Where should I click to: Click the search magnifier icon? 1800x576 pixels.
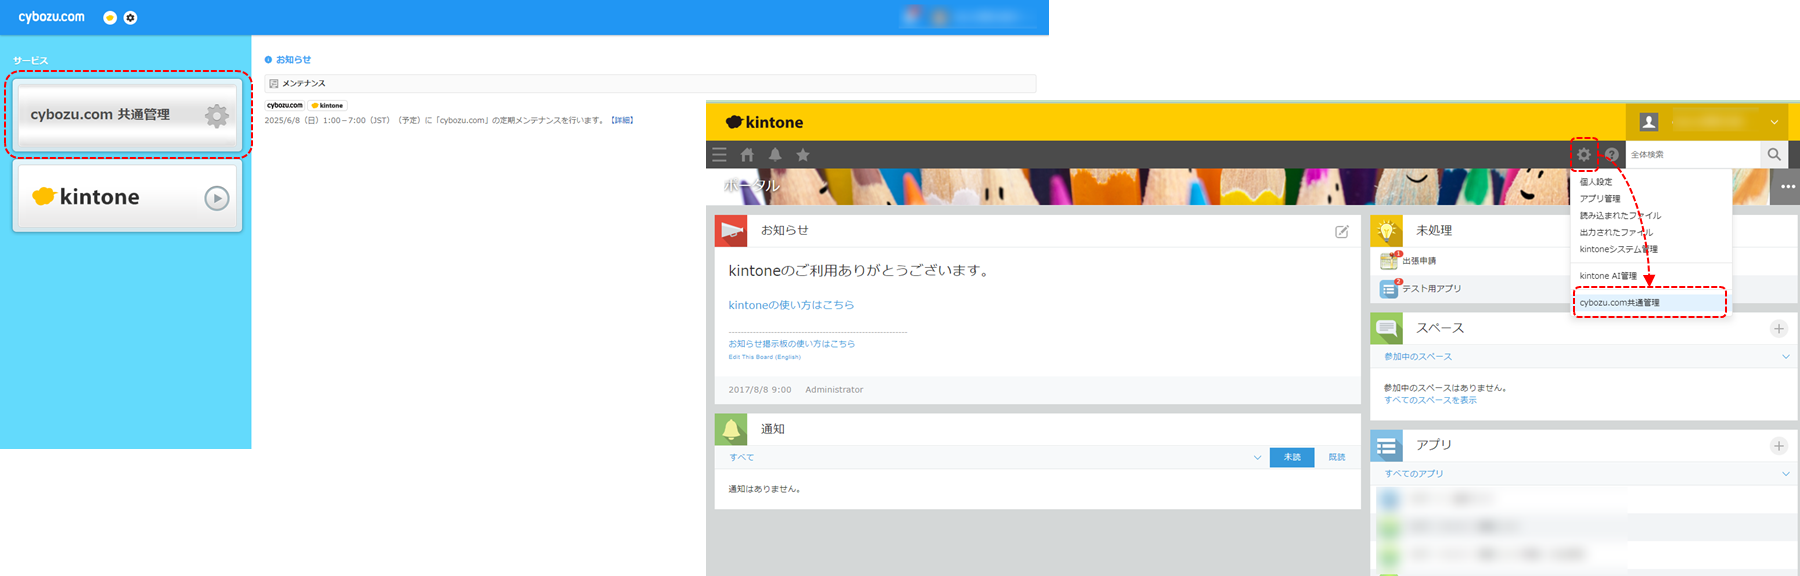tap(1774, 154)
